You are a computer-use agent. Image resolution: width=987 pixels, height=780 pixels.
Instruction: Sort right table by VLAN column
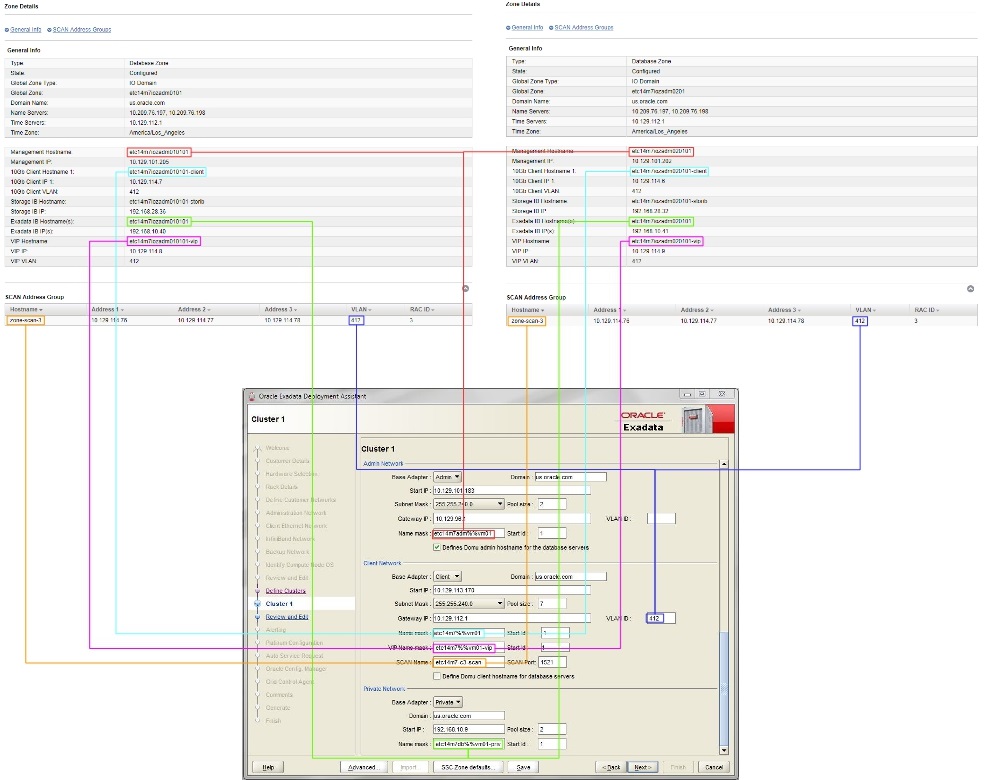[866, 310]
